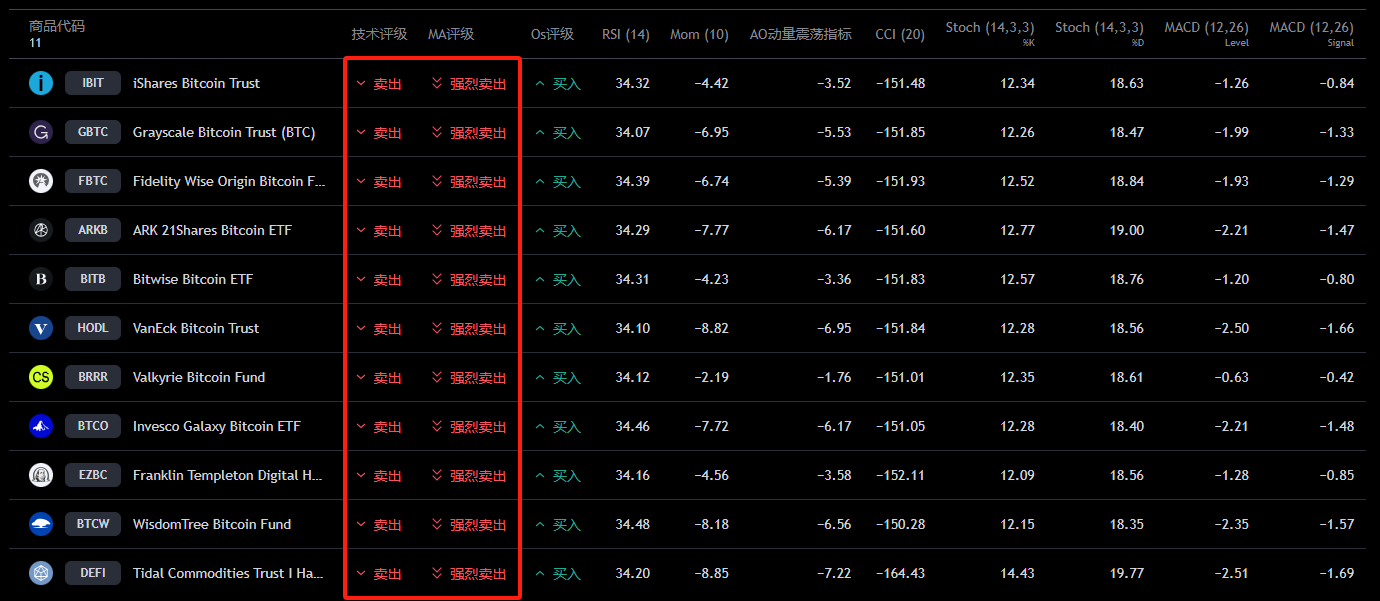The width and height of the screenshot is (1380, 601).
Task: Select the iShares Bitcoin Trust name
Action: click(x=196, y=83)
